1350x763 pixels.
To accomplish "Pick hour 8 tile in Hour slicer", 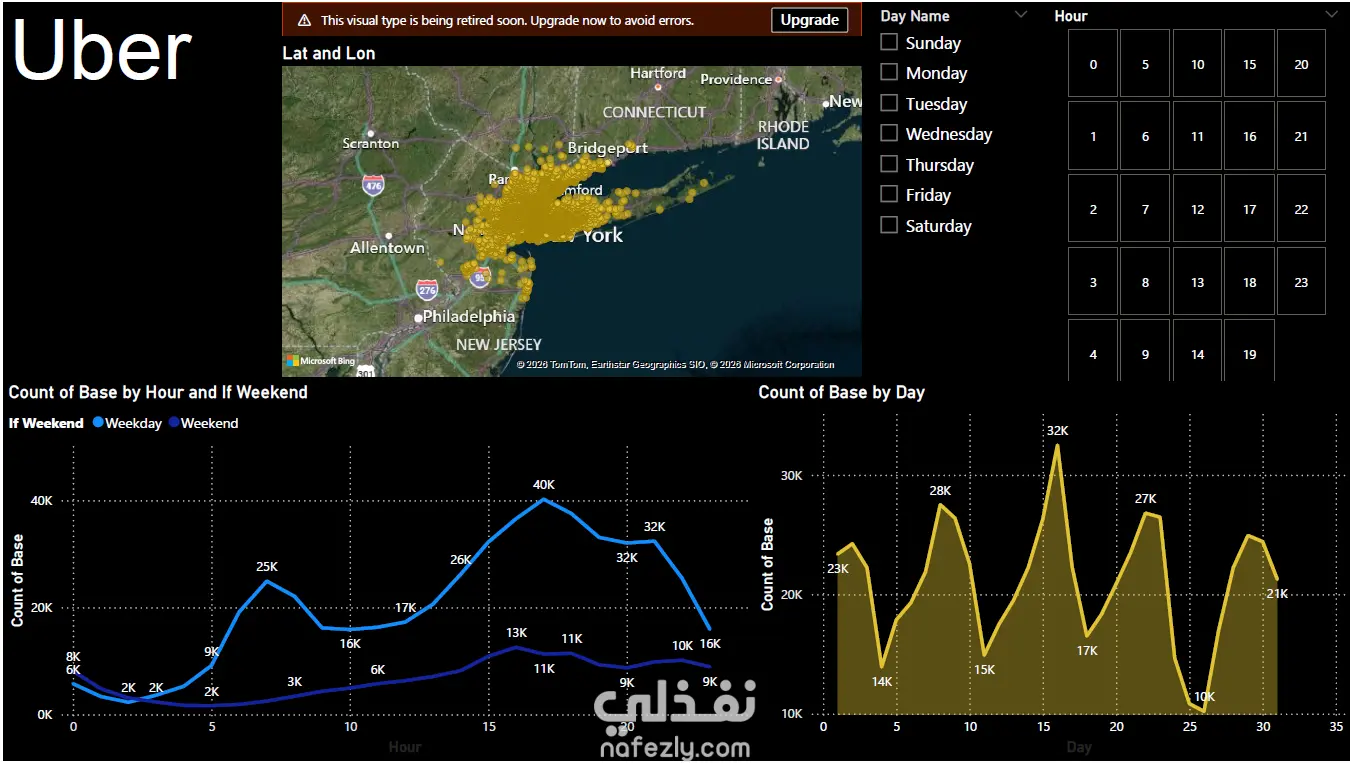I will pyautogui.click(x=1145, y=282).
